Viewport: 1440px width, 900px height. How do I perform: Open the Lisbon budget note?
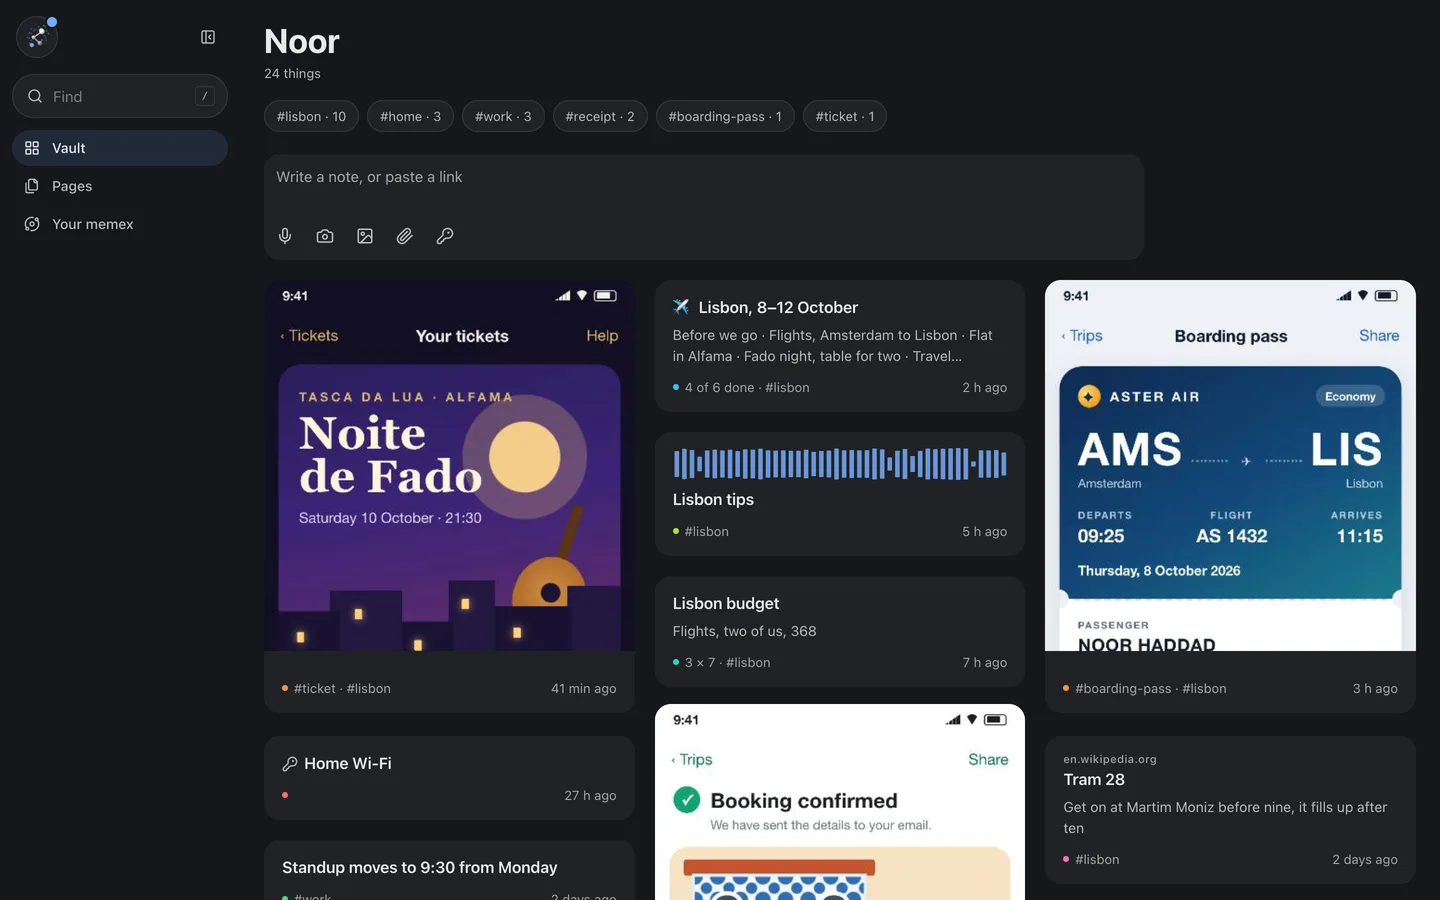click(x=840, y=632)
